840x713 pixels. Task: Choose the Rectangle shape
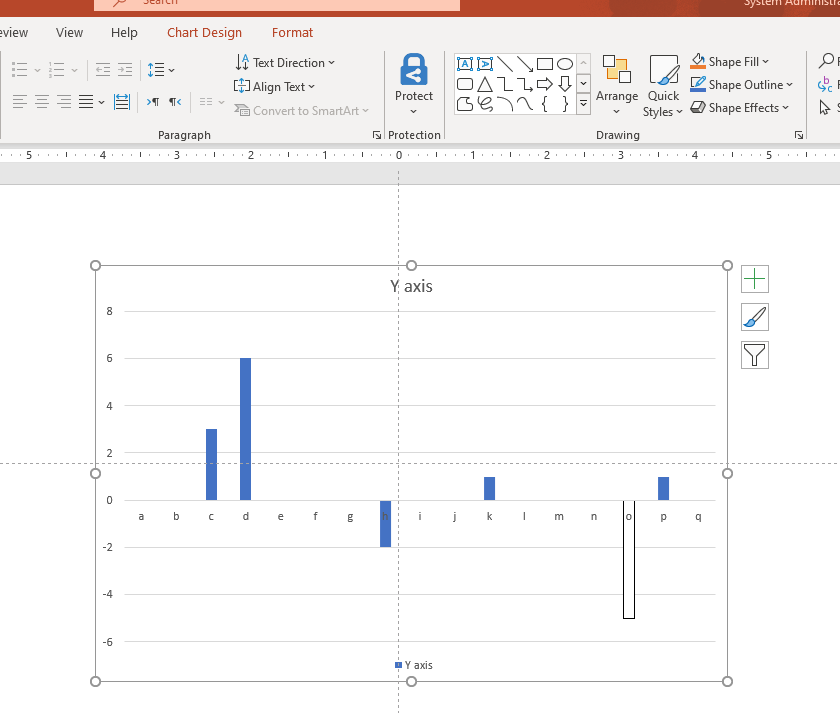[x=545, y=64]
